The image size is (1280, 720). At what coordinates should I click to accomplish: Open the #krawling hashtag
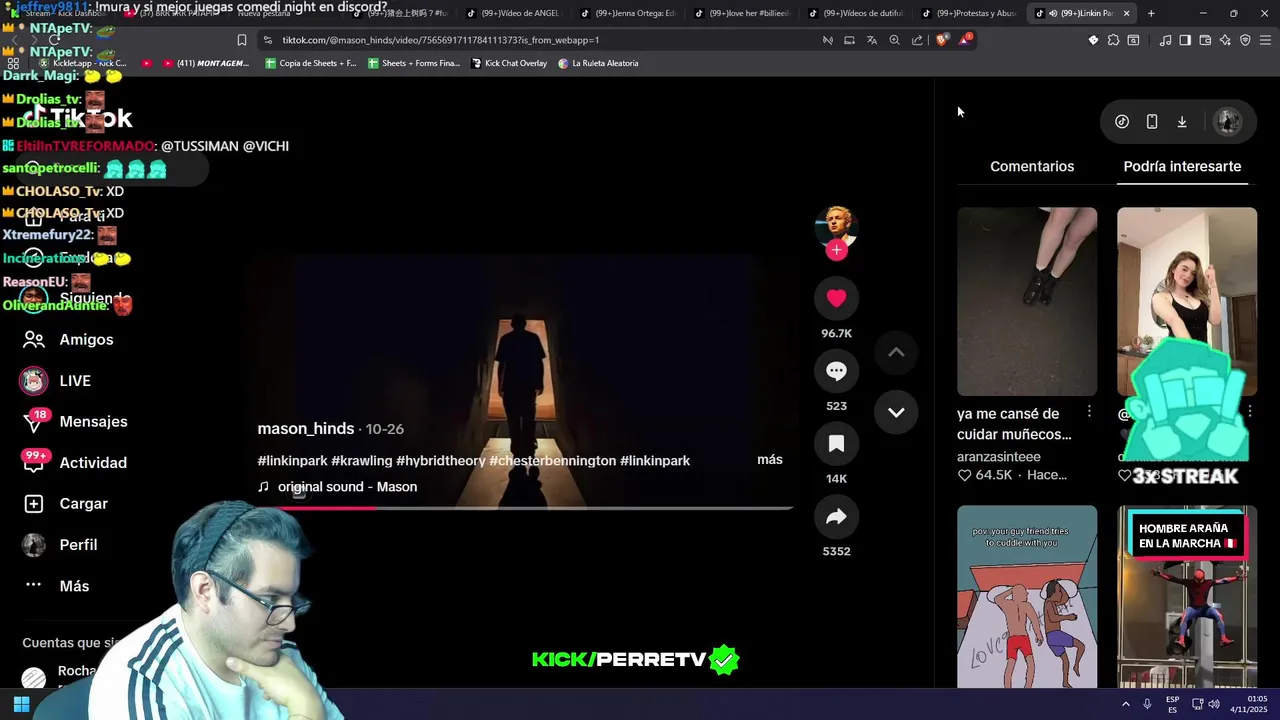pyautogui.click(x=362, y=461)
